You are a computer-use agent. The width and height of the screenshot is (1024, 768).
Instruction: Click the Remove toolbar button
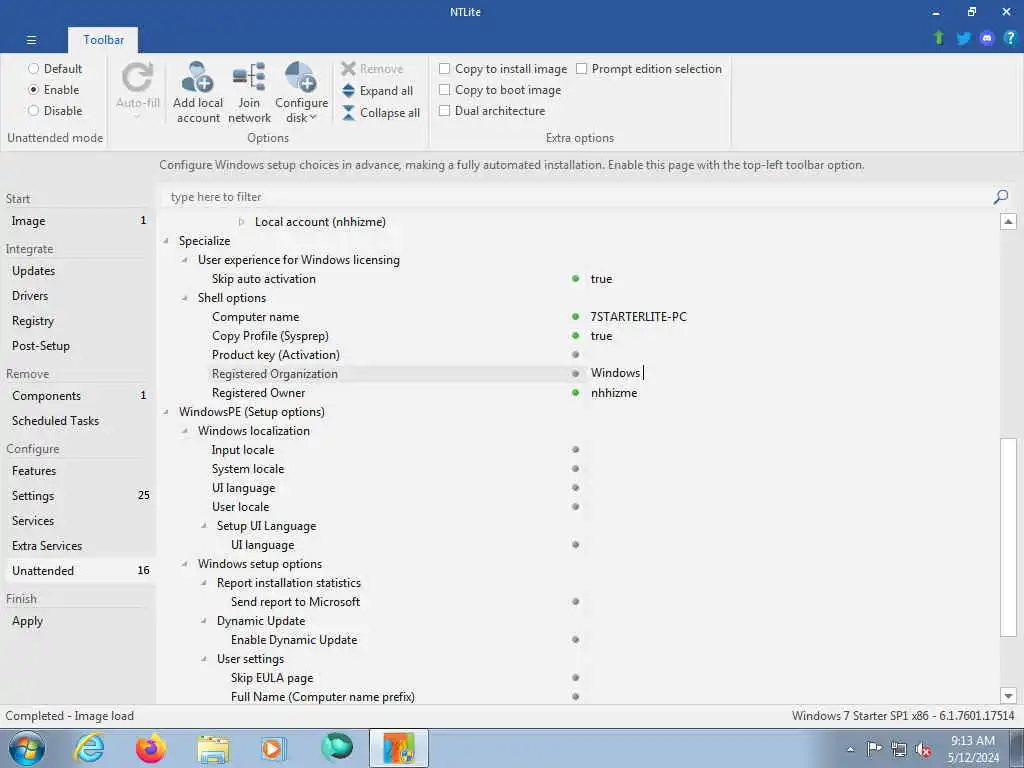pos(372,69)
